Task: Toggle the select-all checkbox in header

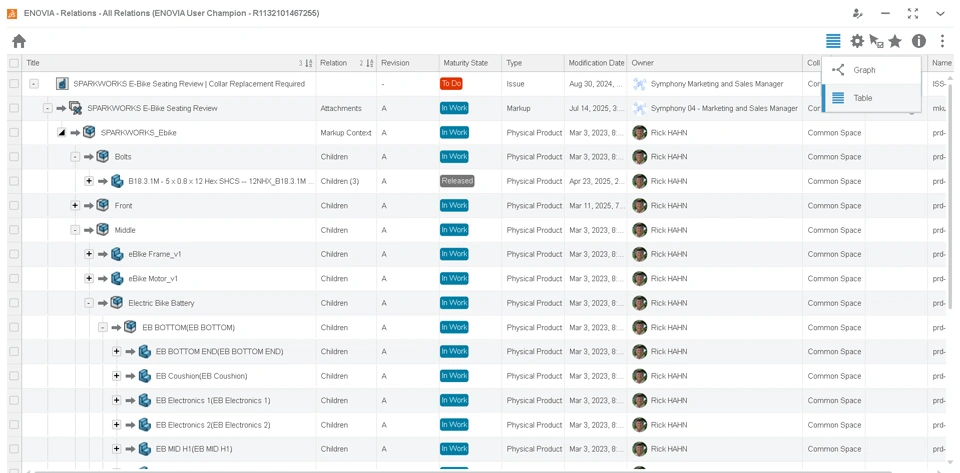Action: click(14, 63)
